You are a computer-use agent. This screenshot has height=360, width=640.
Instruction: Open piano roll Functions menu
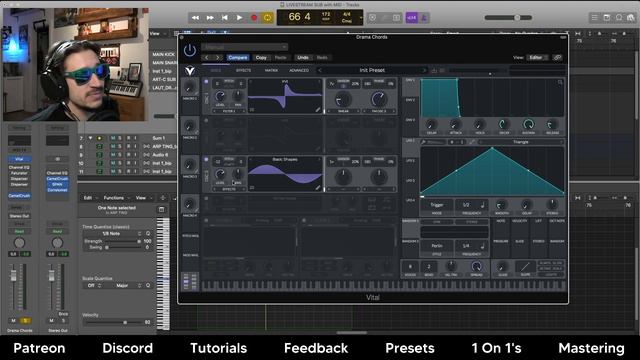click(x=116, y=198)
